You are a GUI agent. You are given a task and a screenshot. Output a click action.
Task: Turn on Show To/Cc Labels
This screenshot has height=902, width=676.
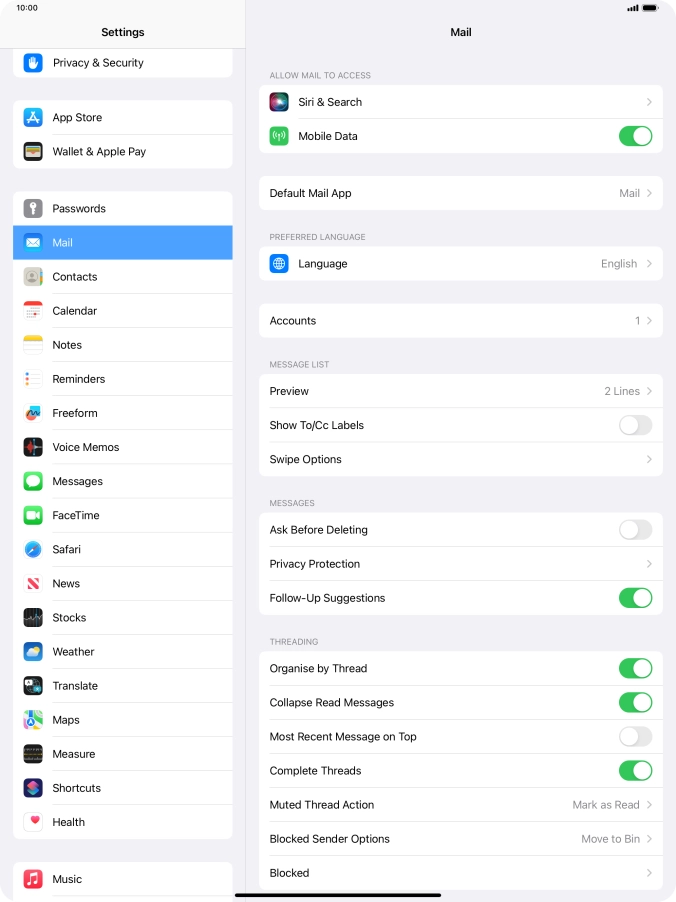tap(635, 425)
